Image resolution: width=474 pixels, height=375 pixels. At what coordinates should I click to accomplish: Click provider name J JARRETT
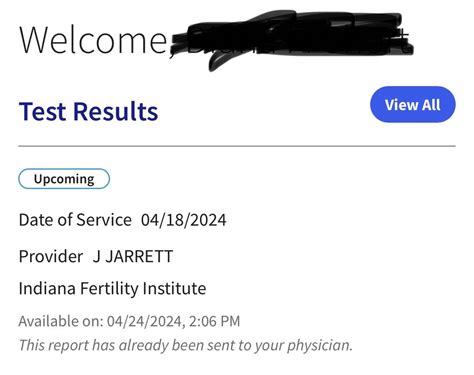pos(133,256)
